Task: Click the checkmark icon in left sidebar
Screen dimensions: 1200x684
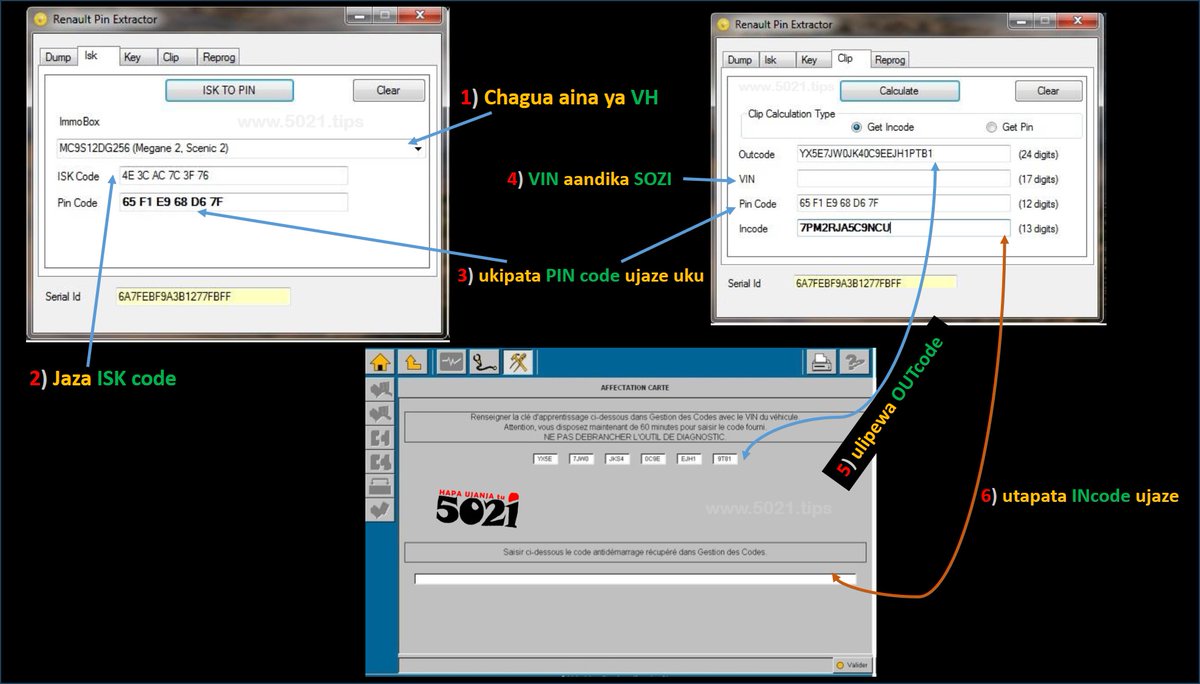Action: [x=381, y=510]
